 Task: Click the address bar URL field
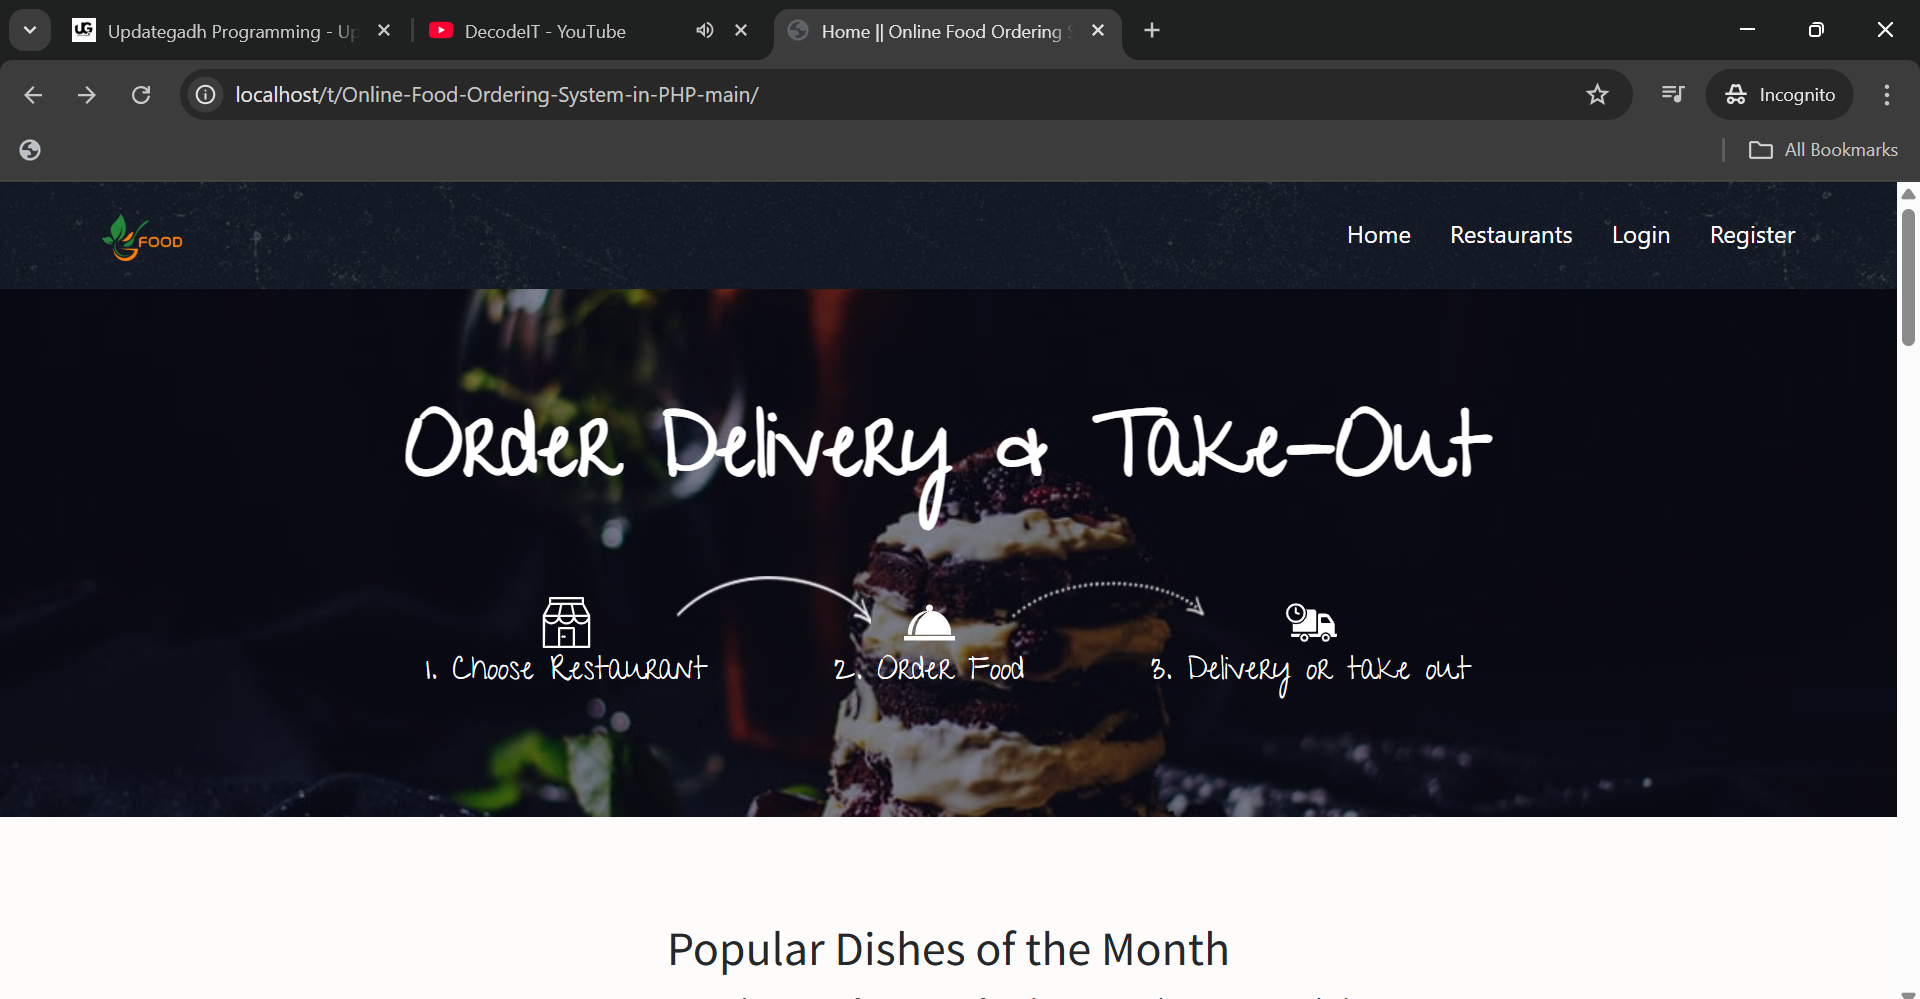click(900, 95)
